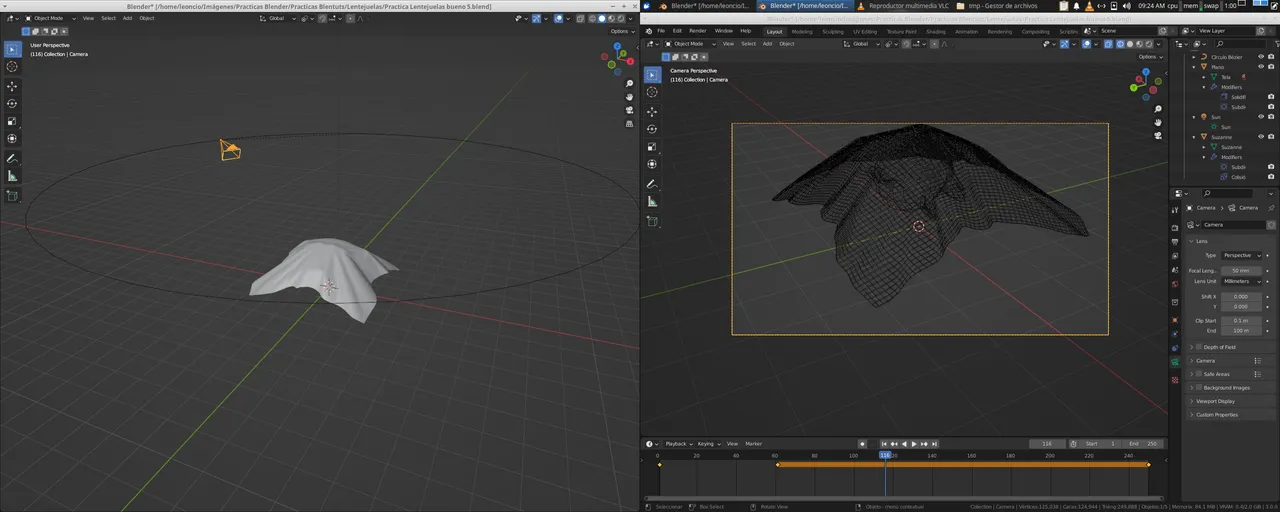Select the Transform tool in left Blender window

coord(12,139)
